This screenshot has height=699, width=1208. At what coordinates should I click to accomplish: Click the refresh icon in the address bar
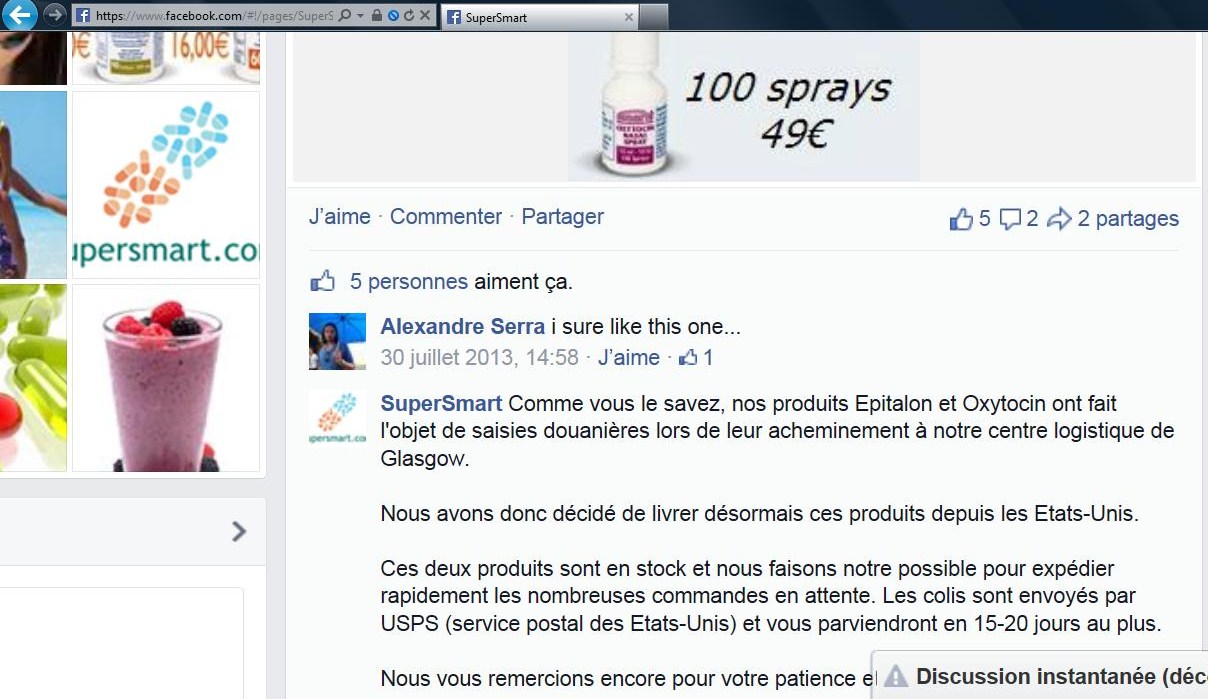[x=409, y=16]
